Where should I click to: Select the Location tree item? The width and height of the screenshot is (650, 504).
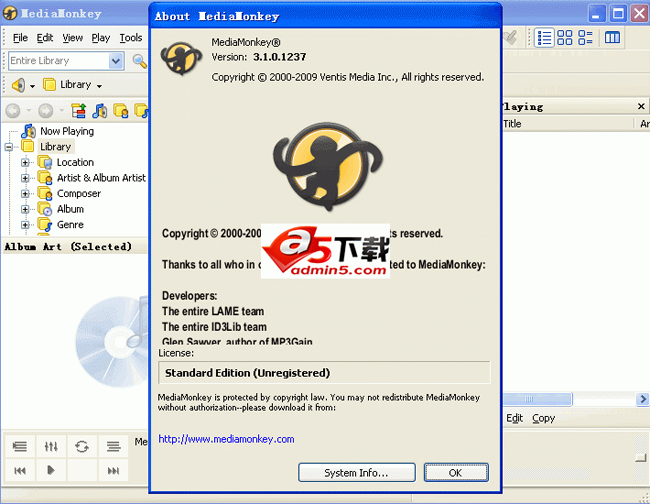pyautogui.click(x=75, y=162)
